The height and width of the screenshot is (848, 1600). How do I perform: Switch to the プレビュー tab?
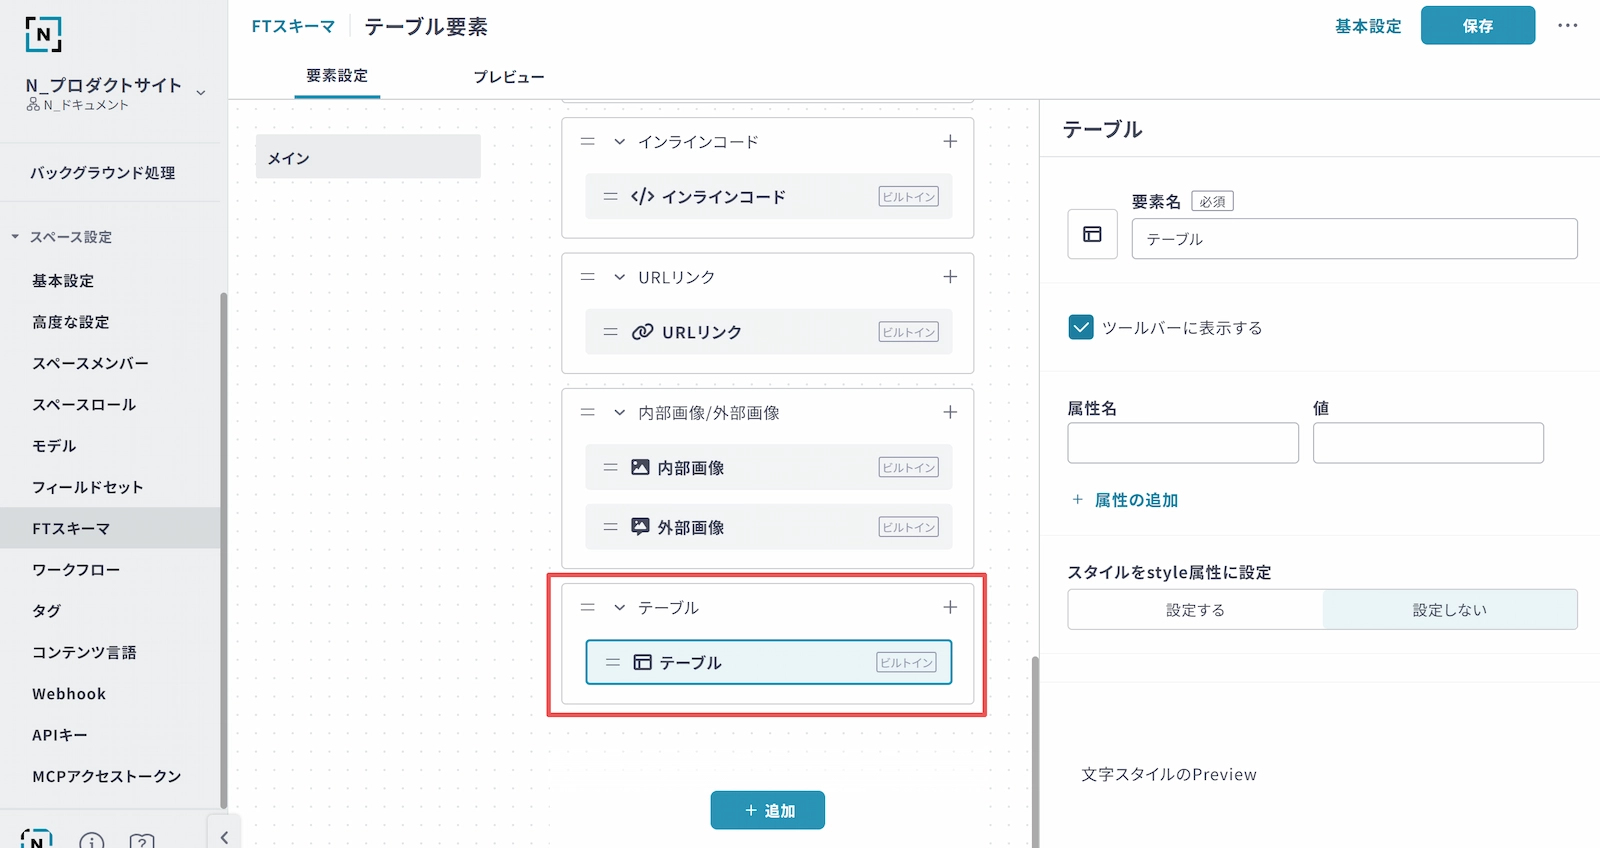[x=508, y=77]
